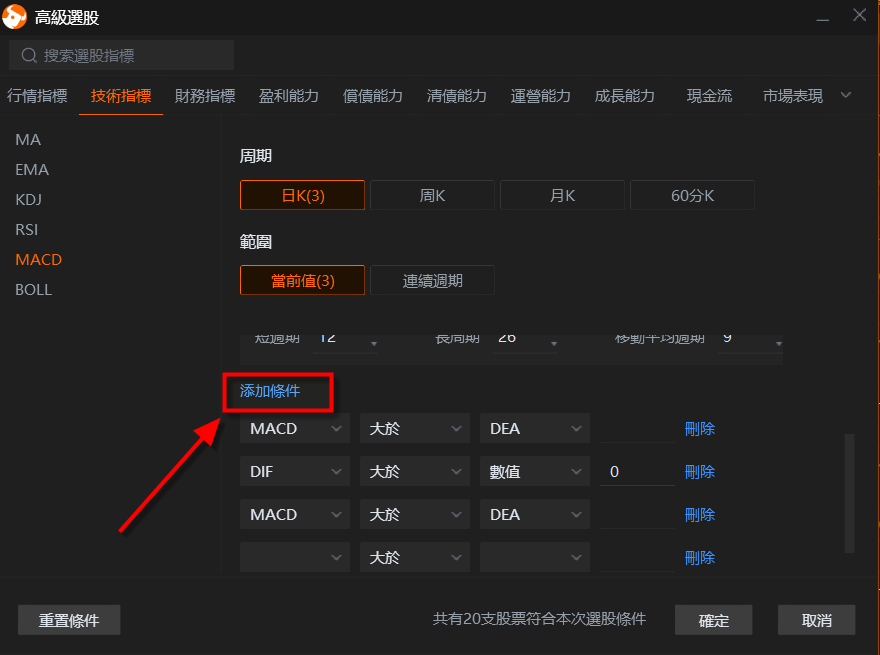Select KDJ in the indicator list
The height and width of the screenshot is (655, 880).
(29, 199)
